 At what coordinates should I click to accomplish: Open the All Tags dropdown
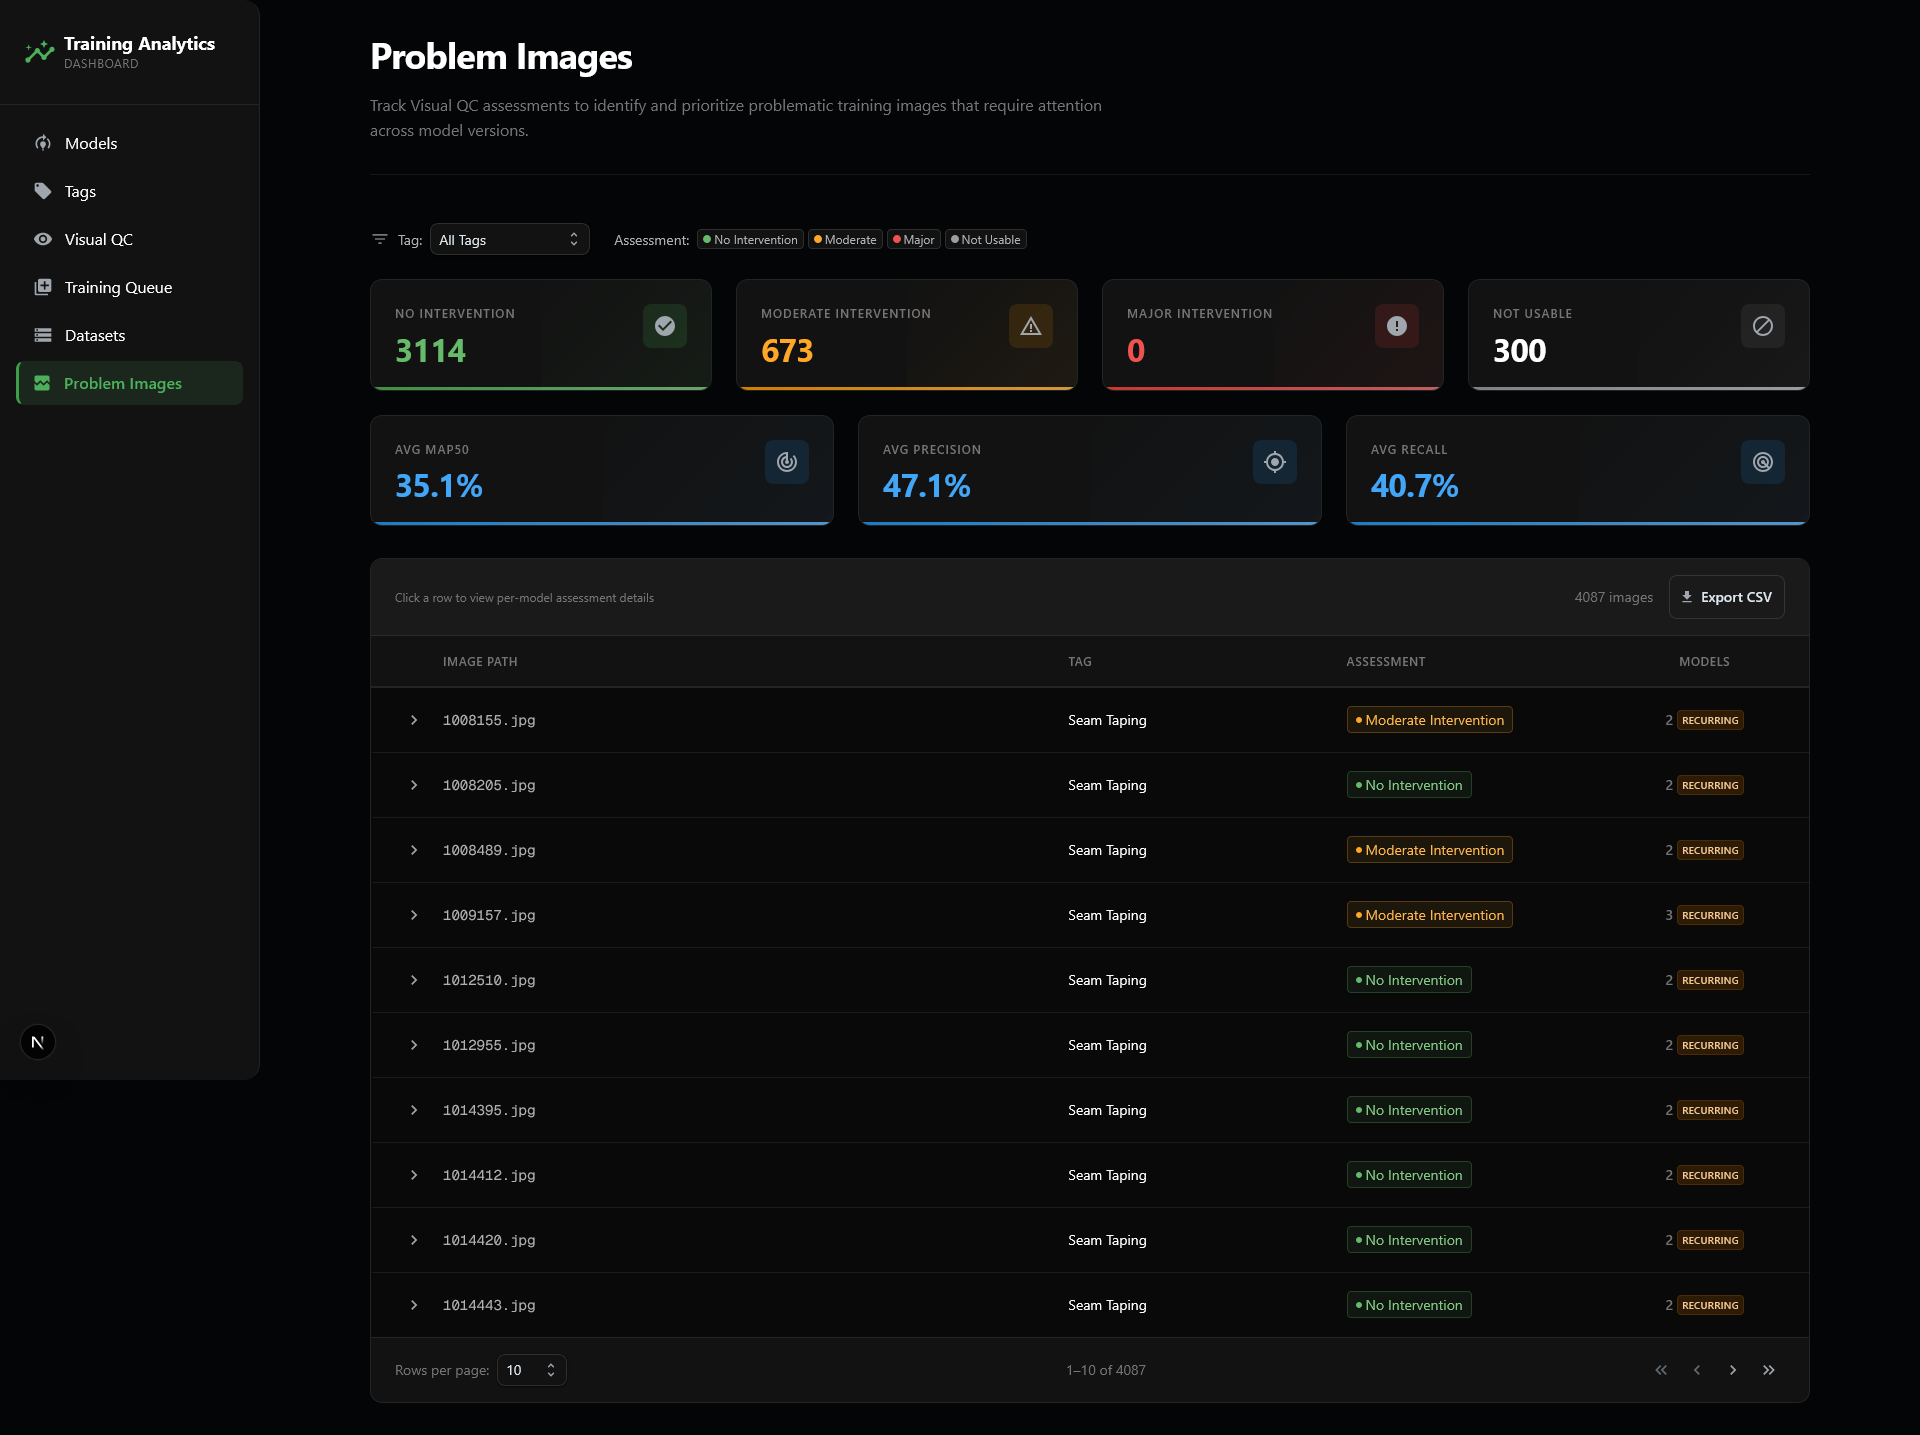(x=510, y=239)
